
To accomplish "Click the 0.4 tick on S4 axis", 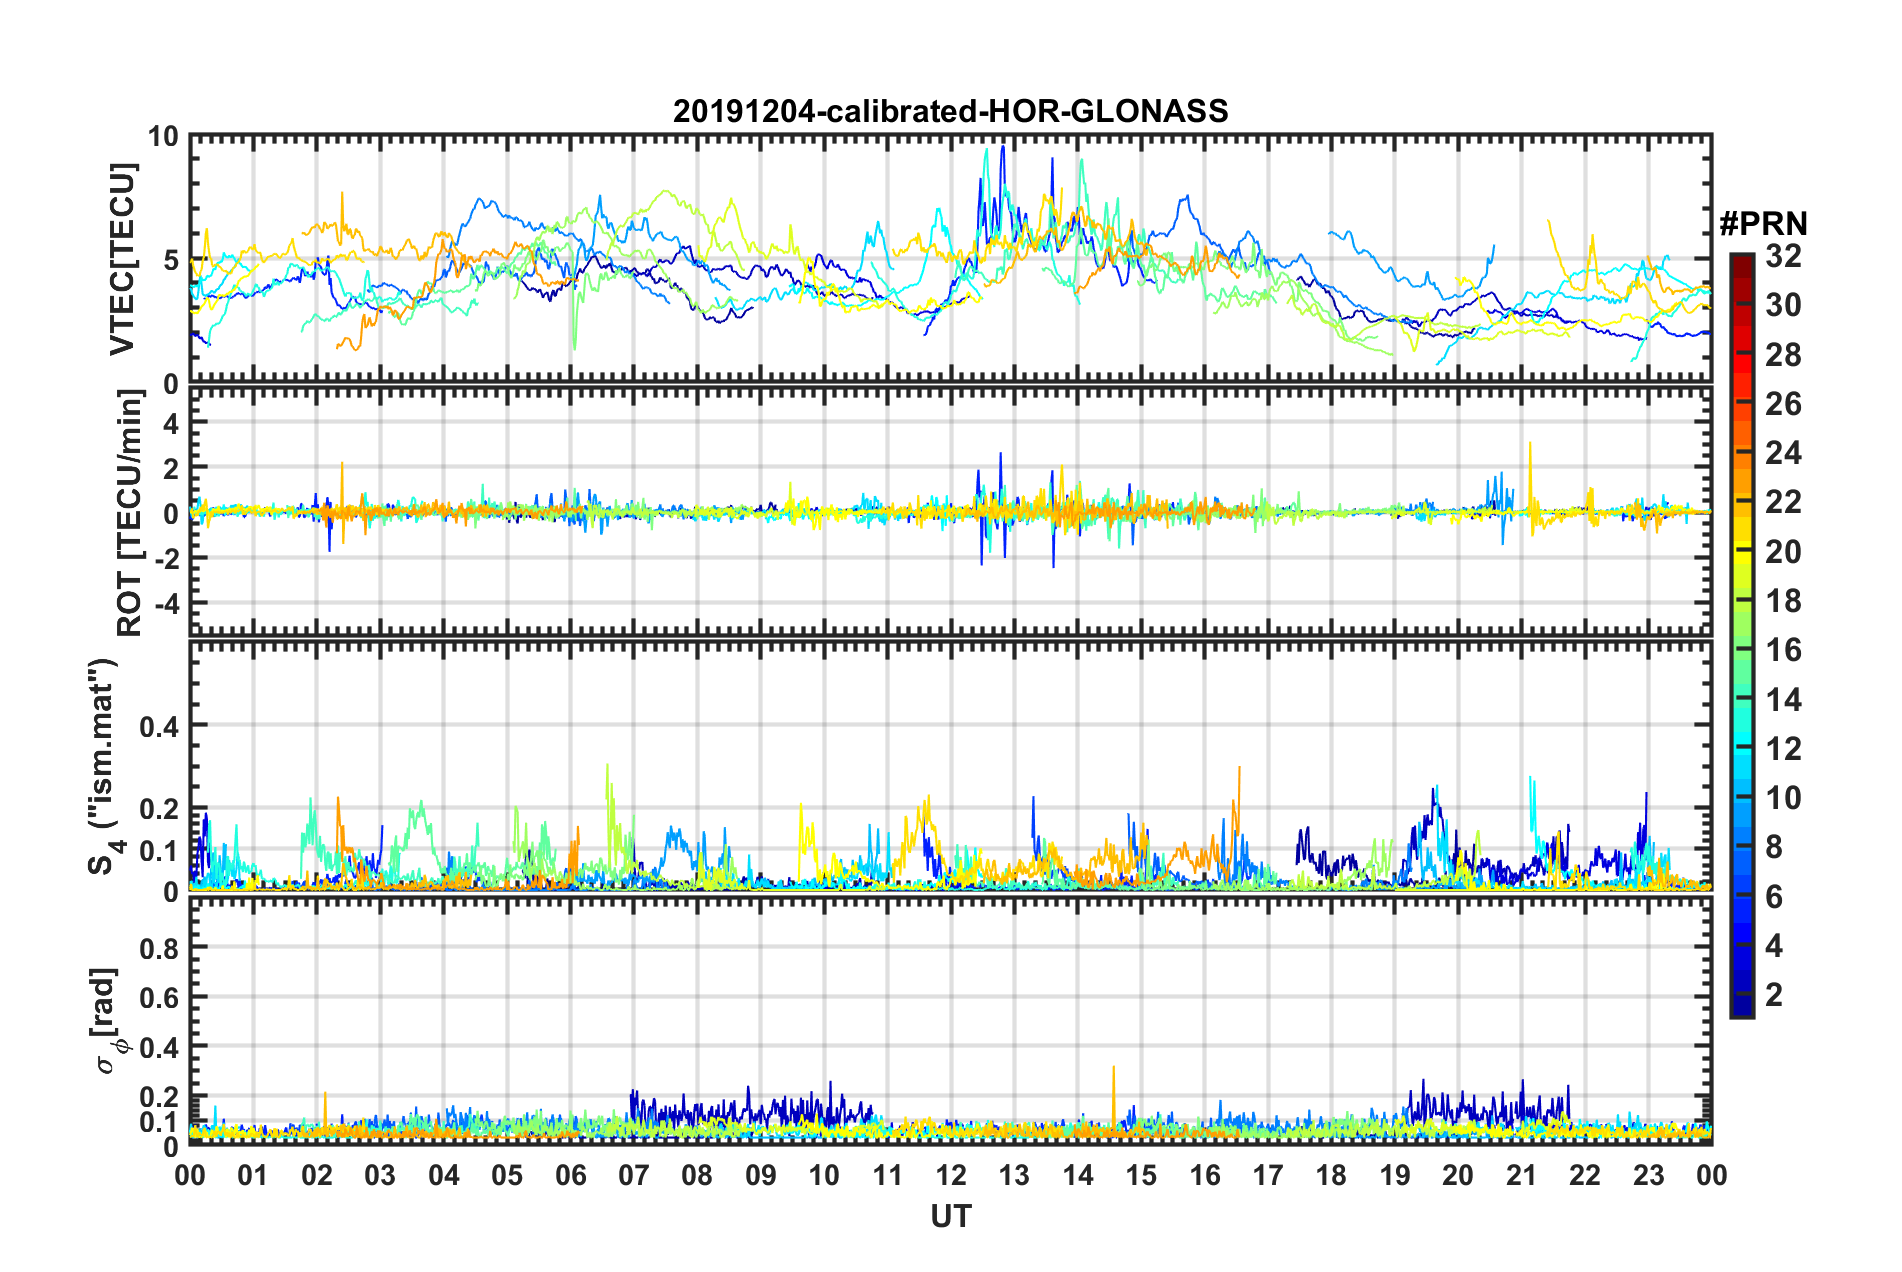I will pyautogui.click(x=159, y=726).
